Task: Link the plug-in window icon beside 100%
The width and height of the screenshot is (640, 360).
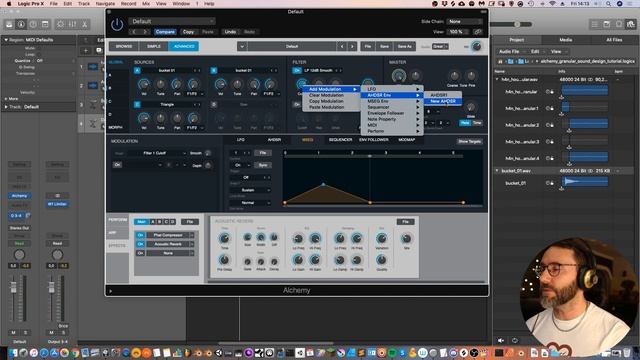Action: 477,32
